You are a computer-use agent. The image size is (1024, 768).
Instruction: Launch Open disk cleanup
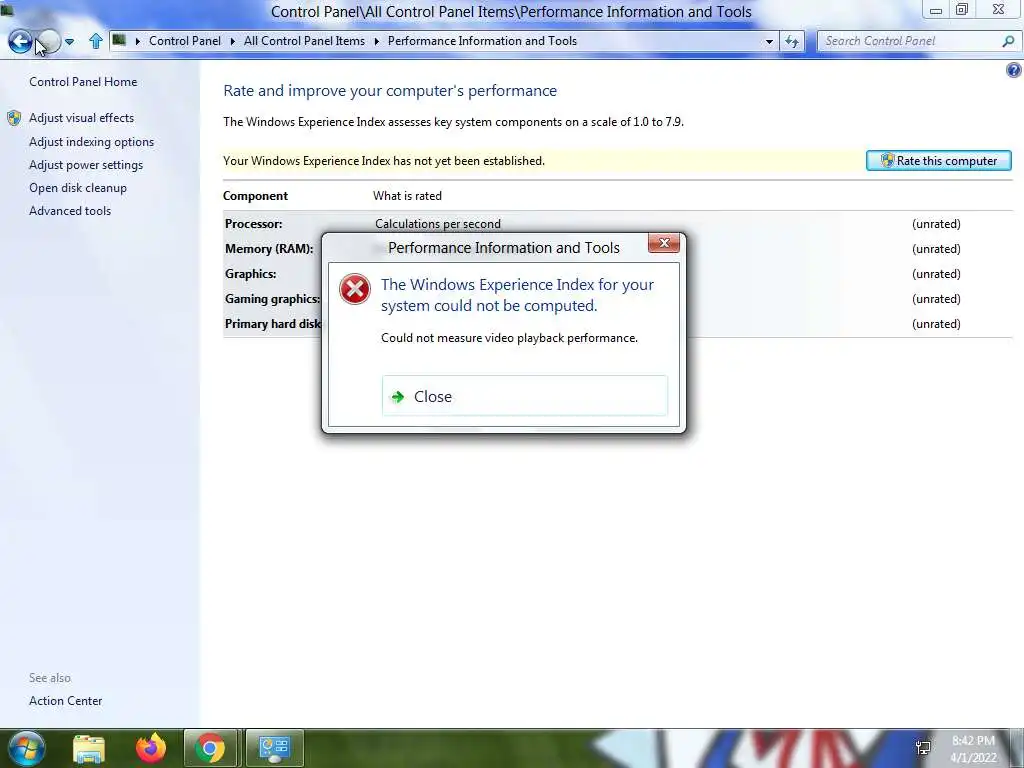(x=78, y=187)
